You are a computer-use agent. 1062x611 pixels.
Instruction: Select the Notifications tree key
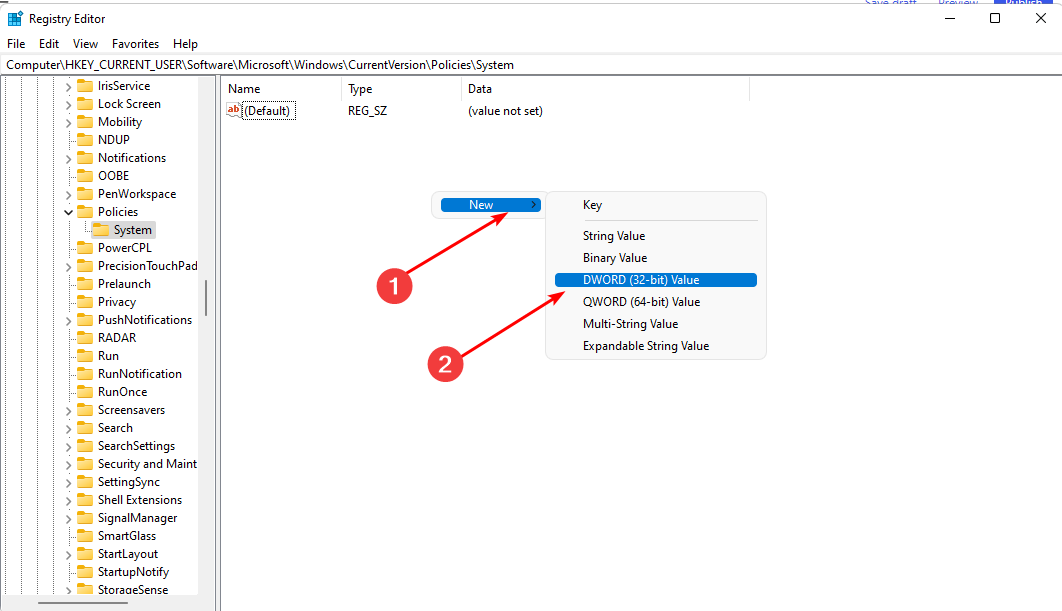click(131, 158)
